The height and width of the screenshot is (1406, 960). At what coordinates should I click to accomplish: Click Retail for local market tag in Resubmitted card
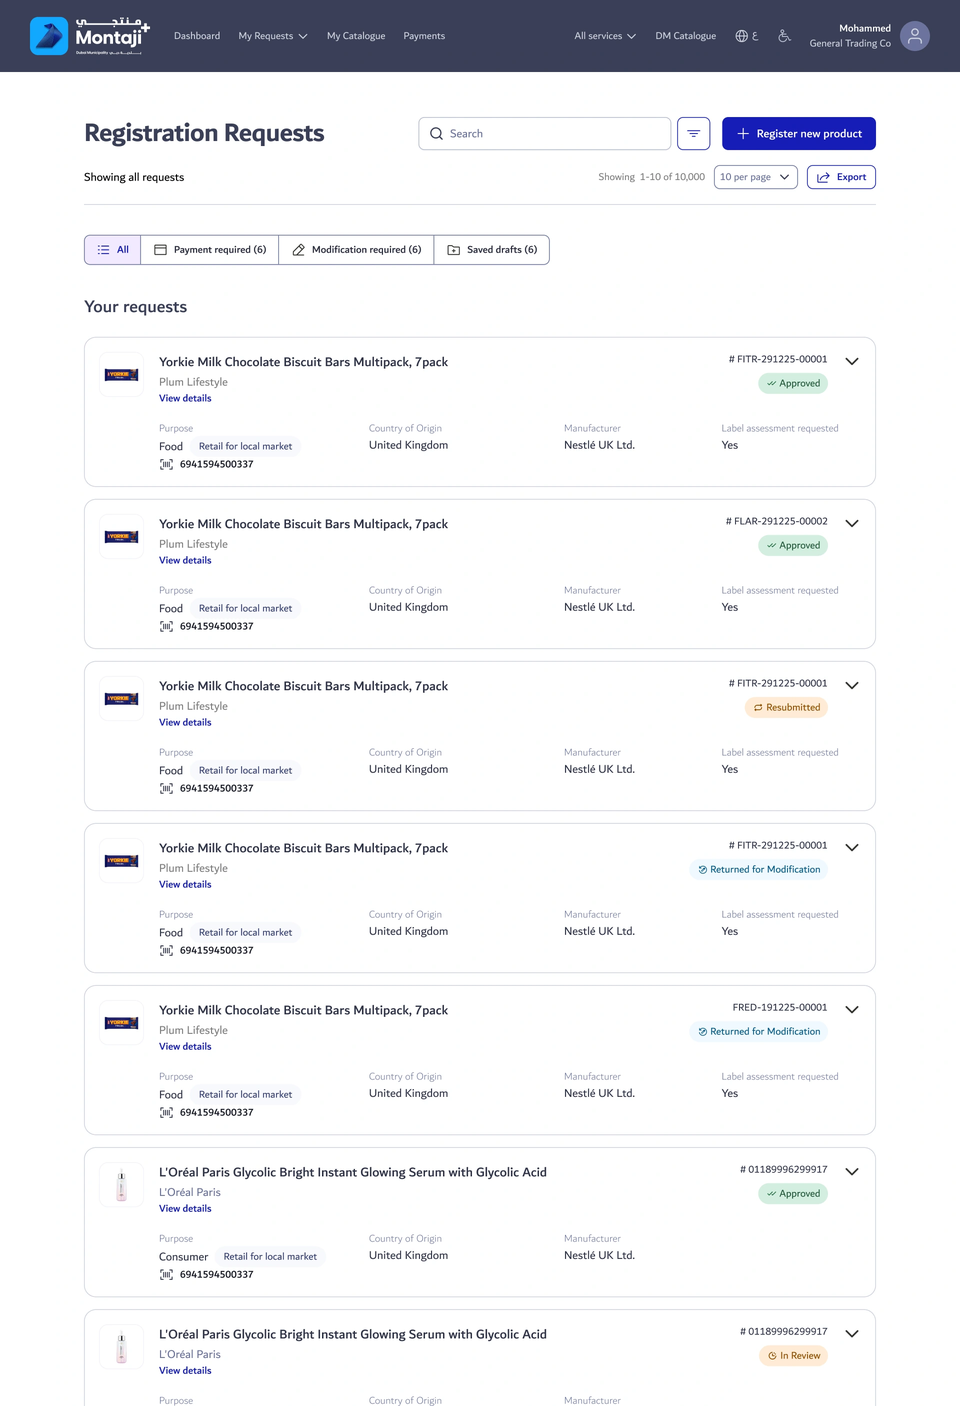tap(245, 770)
